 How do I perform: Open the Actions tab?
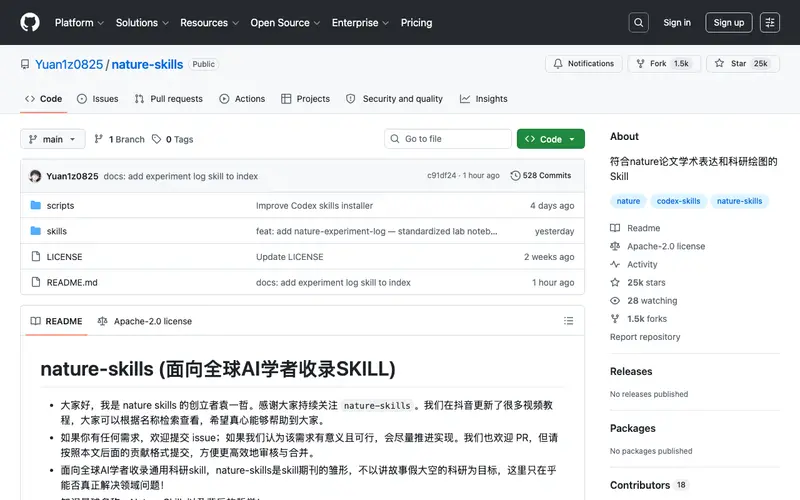pyautogui.click(x=242, y=99)
